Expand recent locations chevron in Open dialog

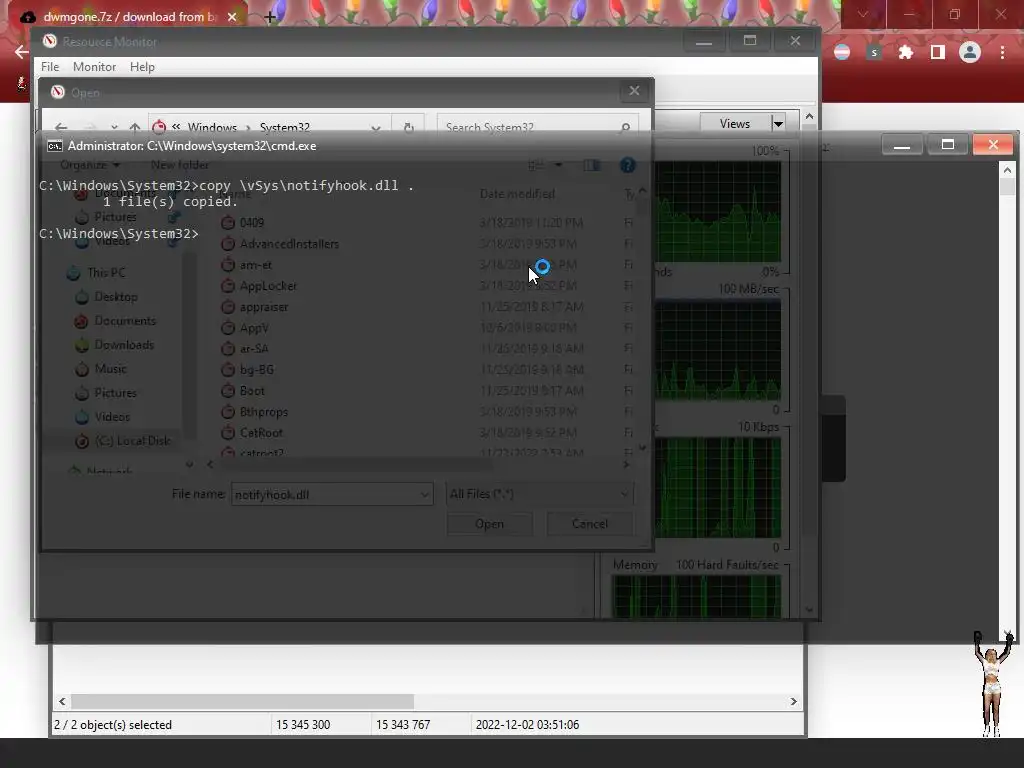pyautogui.click(x=114, y=127)
